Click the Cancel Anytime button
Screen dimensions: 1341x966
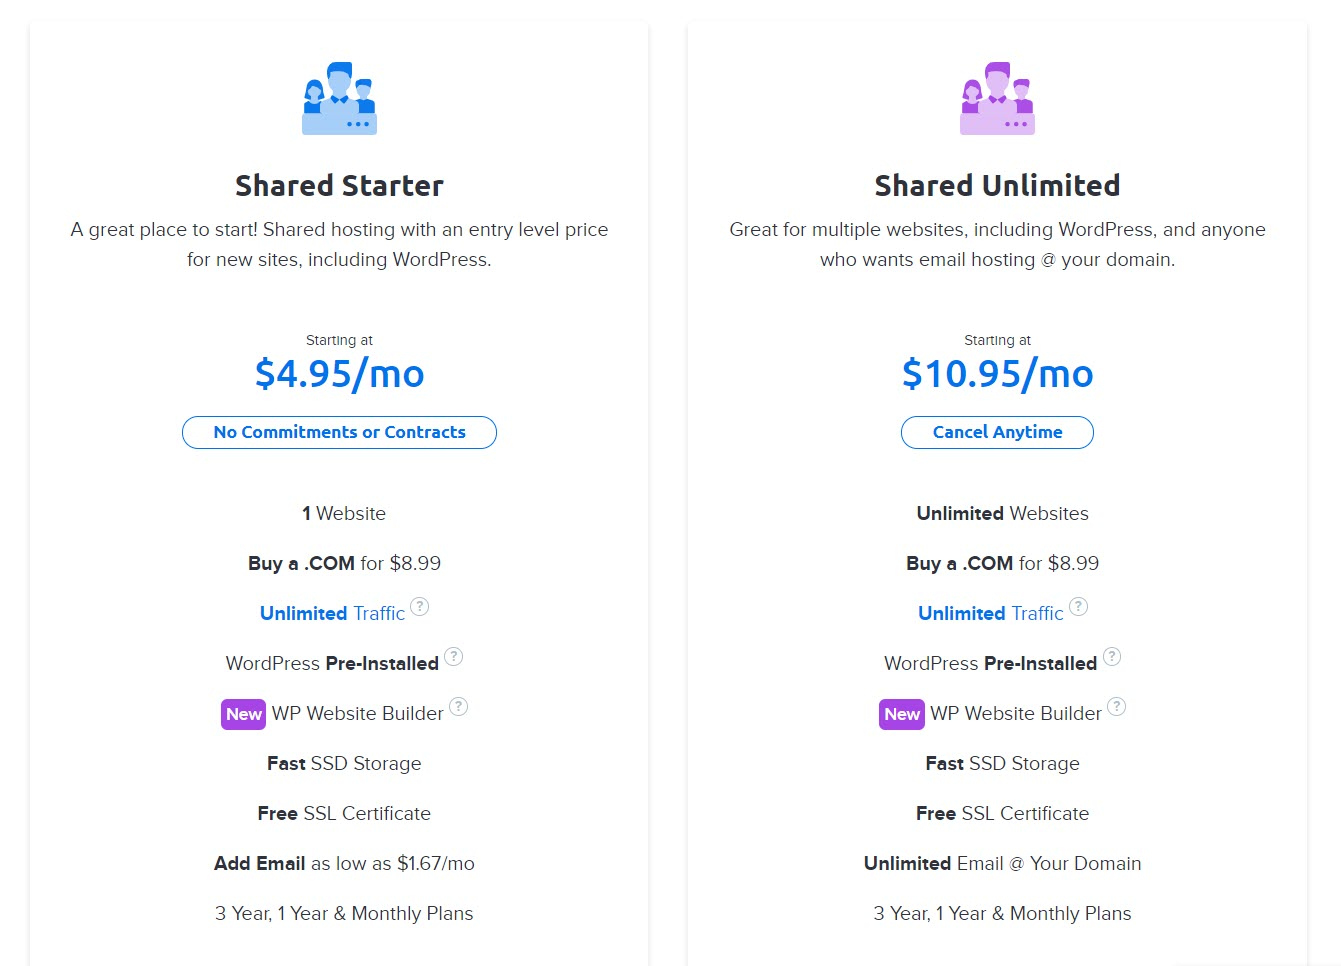997,432
